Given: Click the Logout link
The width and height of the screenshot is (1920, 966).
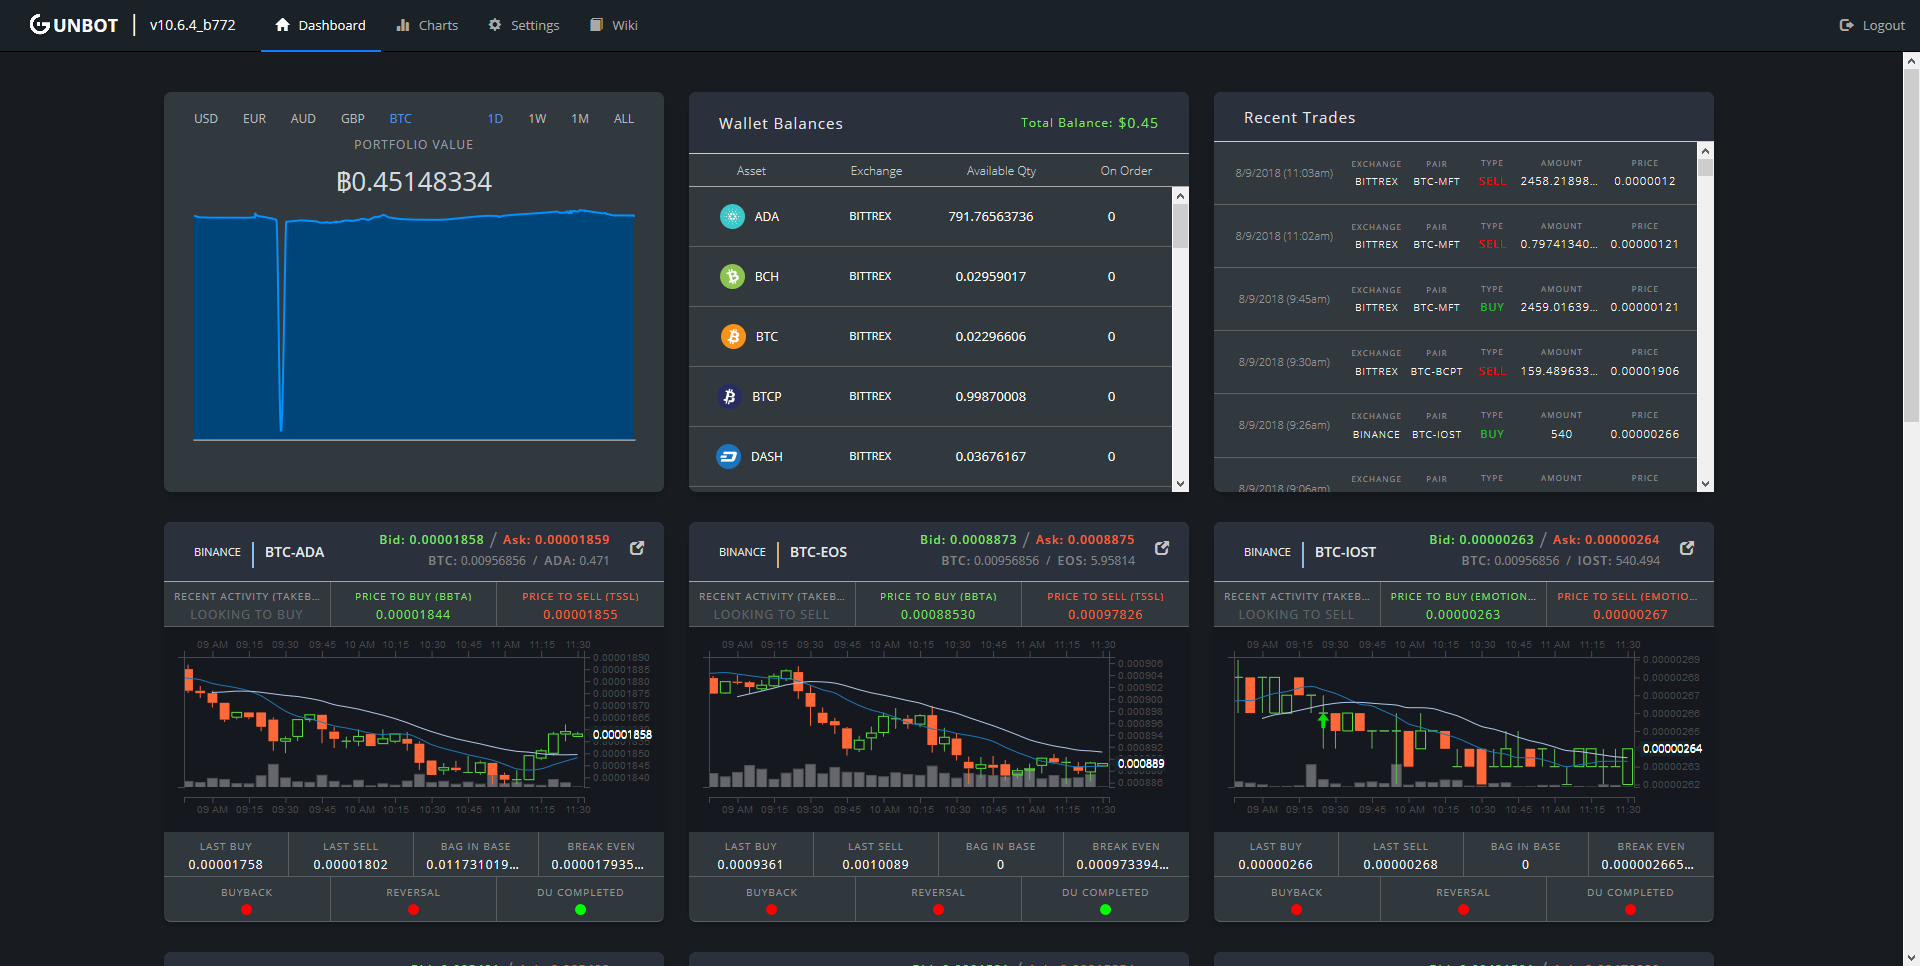Looking at the screenshot, I should (x=1872, y=25).
